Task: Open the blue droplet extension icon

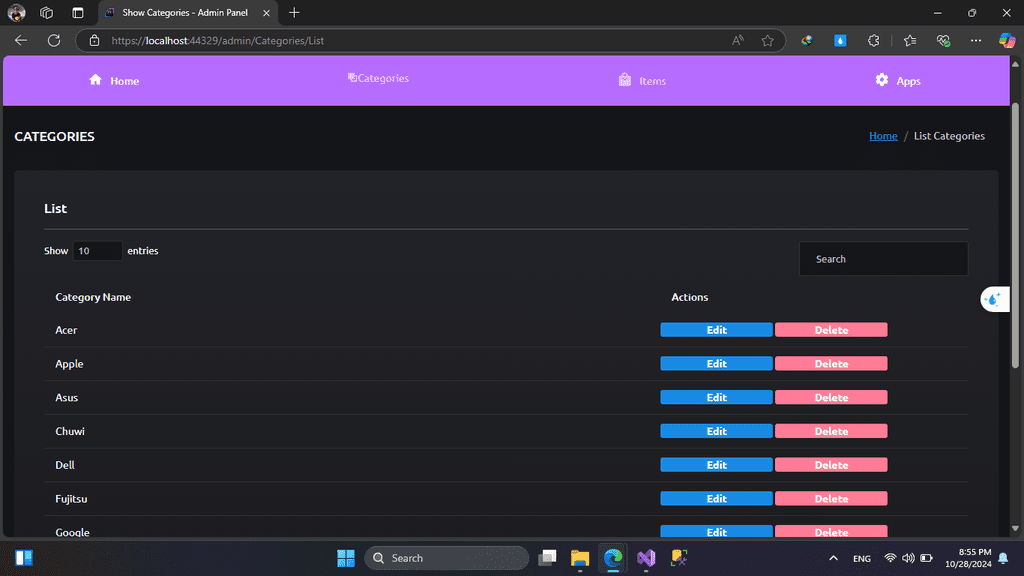Action: point(840,40)
